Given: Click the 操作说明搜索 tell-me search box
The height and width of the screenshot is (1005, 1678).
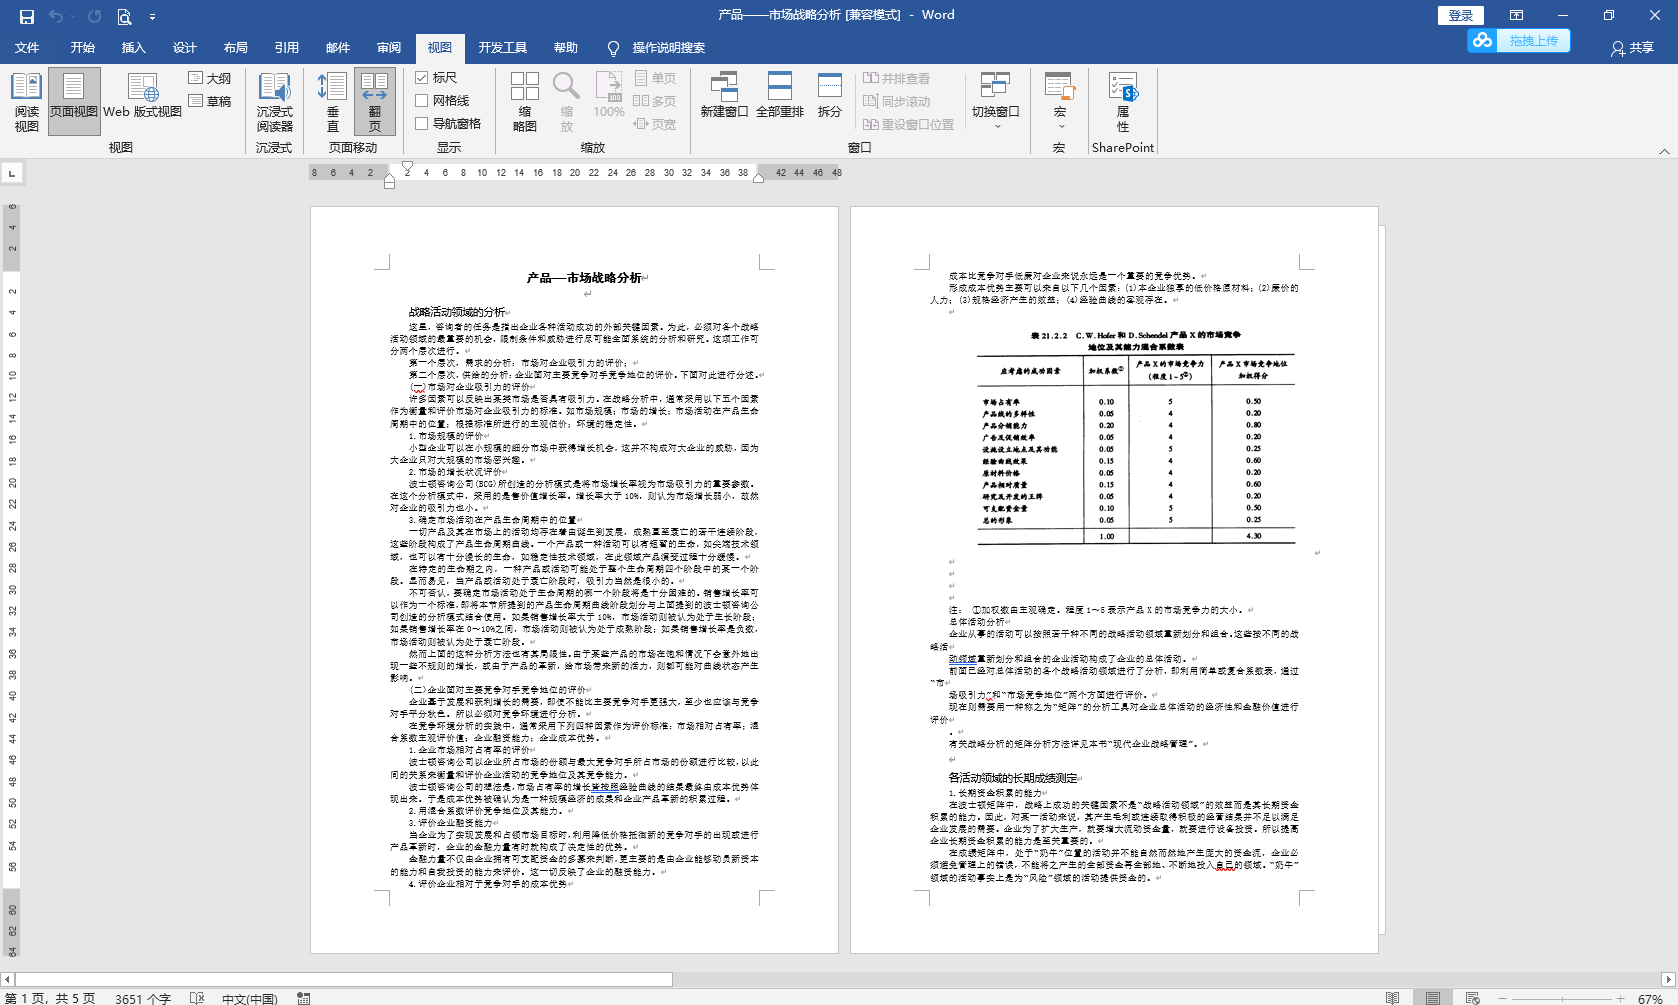Looking at the screenshot, I should point(657,48).
